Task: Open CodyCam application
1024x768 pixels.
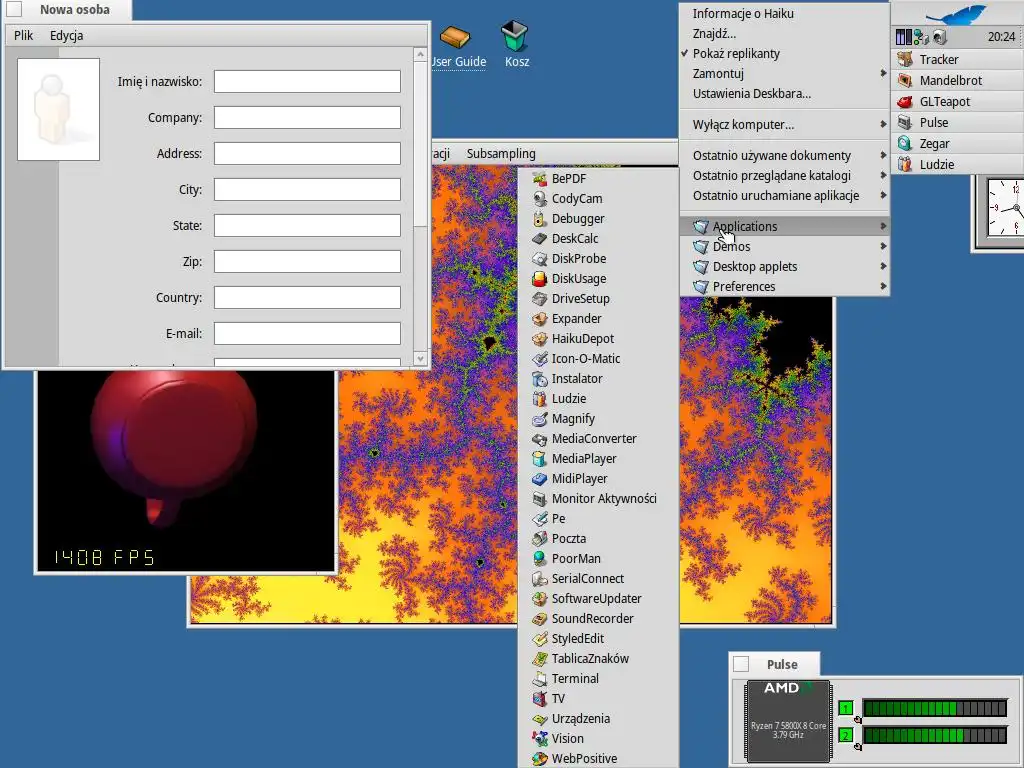Action: [x=598, y=199]
